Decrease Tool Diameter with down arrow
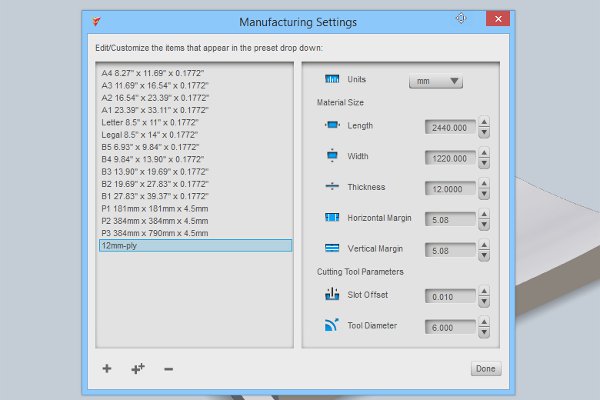 tap(484, 332)
